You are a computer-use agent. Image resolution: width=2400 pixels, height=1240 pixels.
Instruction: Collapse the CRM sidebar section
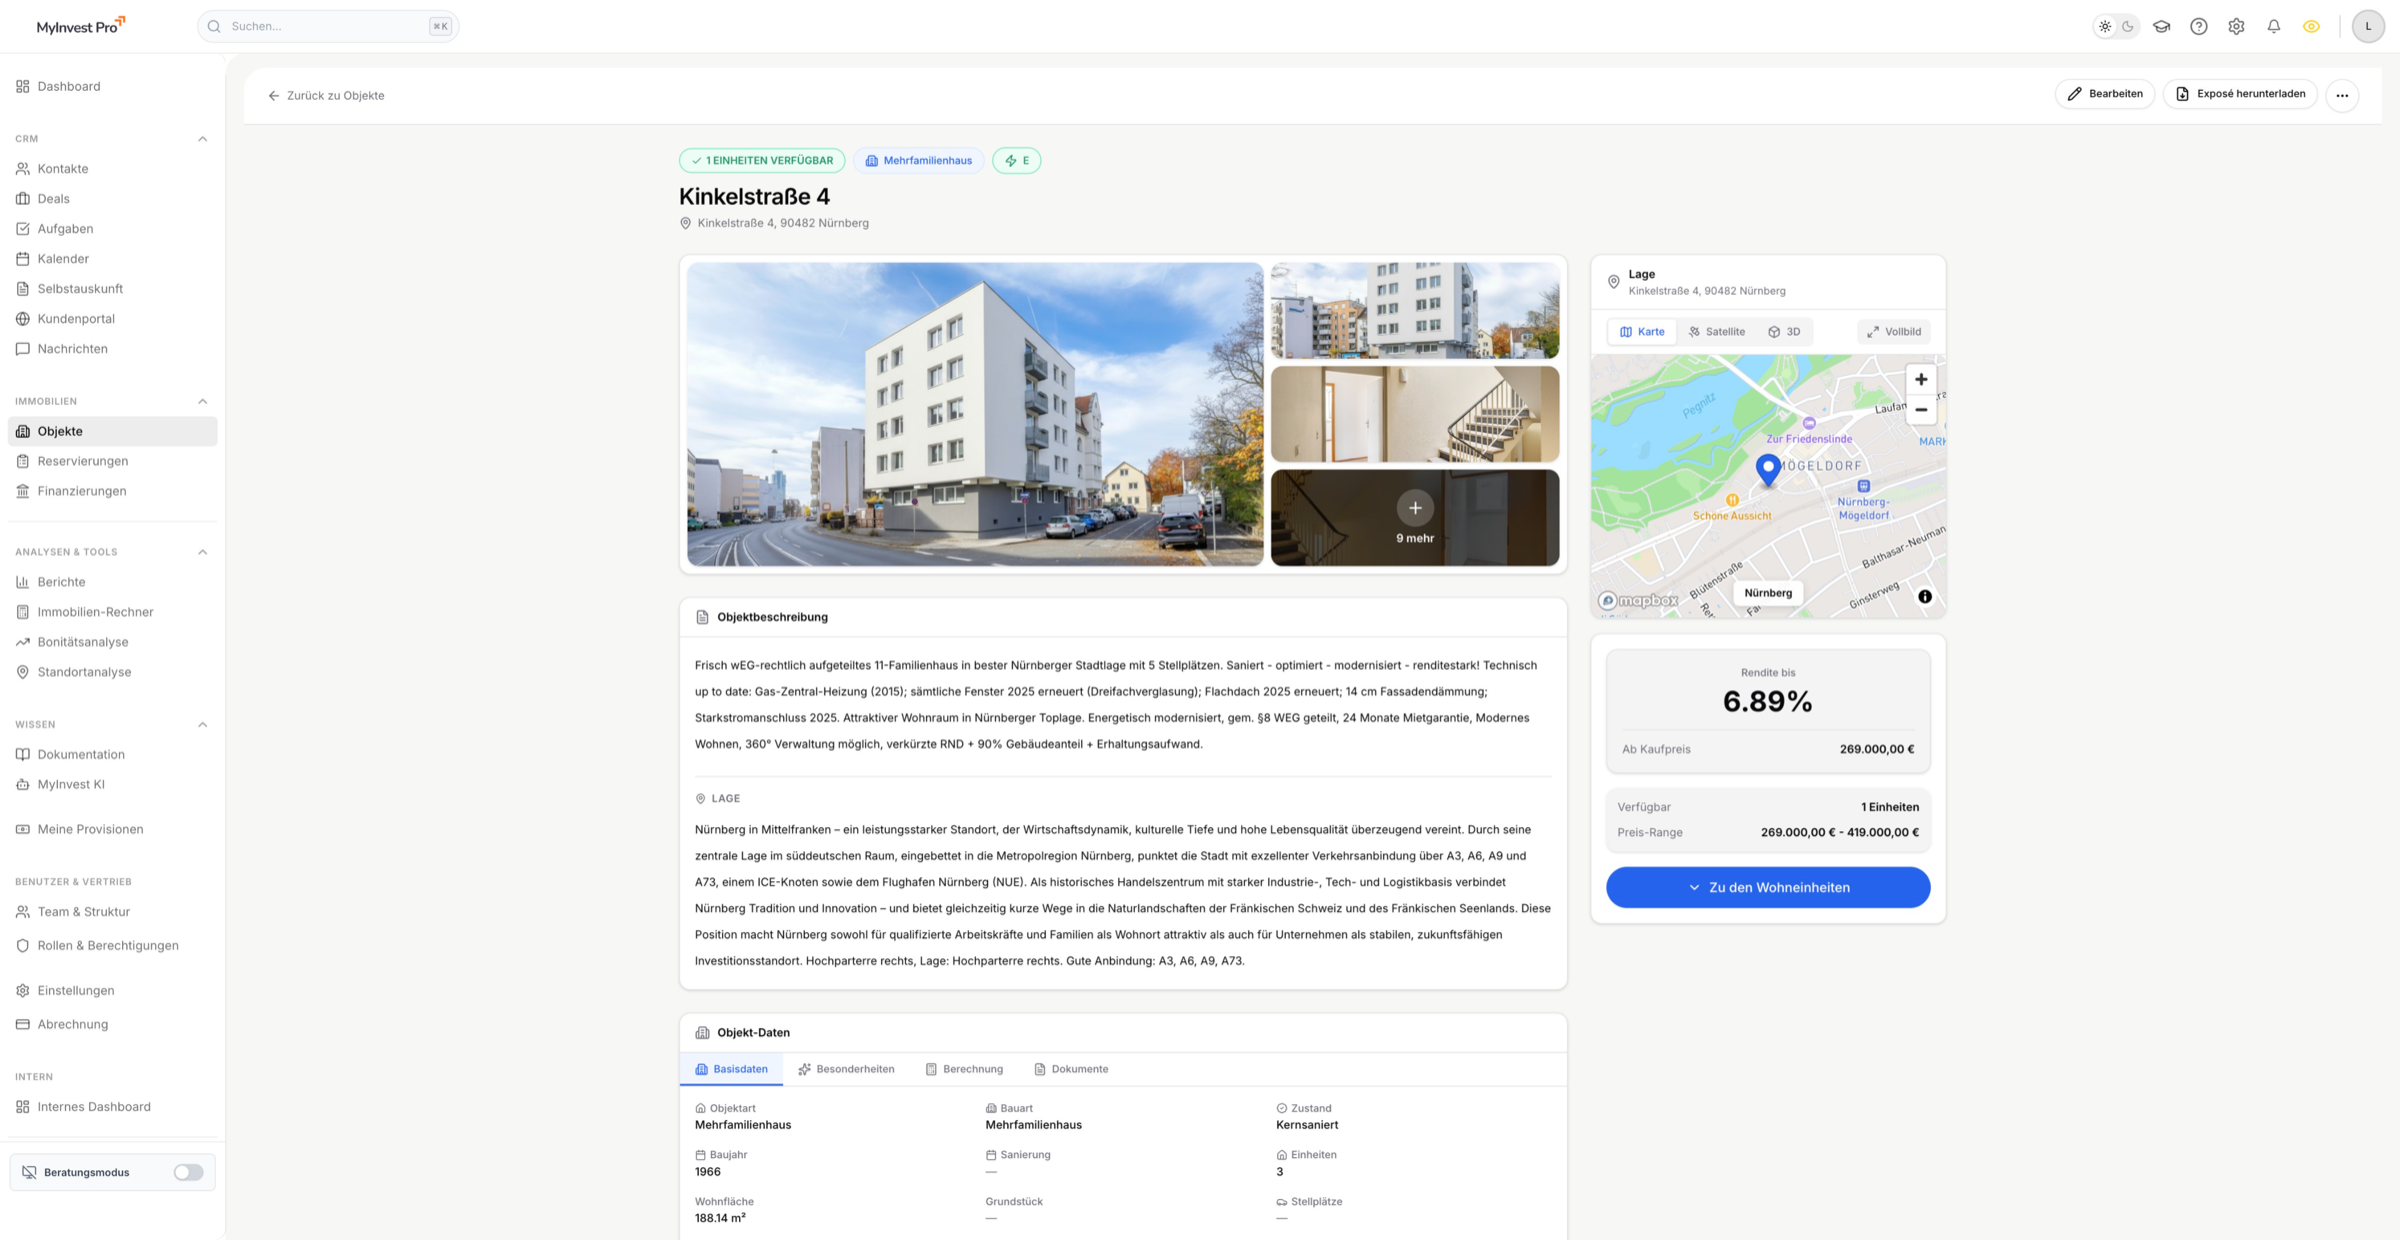point(203,138)
